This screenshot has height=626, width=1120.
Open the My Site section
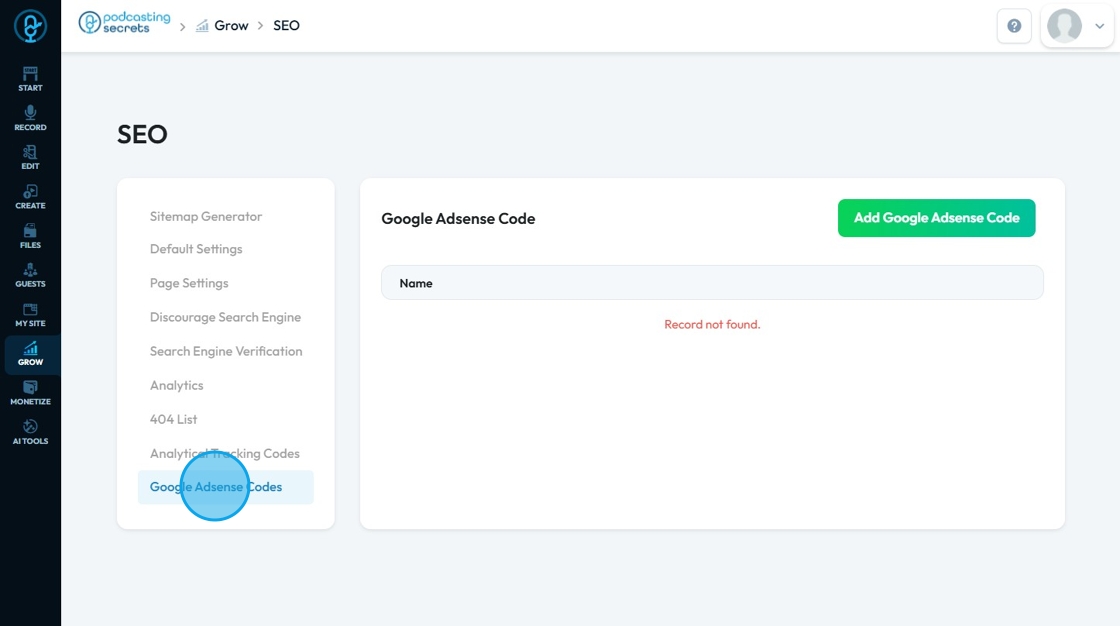[30, 315]
